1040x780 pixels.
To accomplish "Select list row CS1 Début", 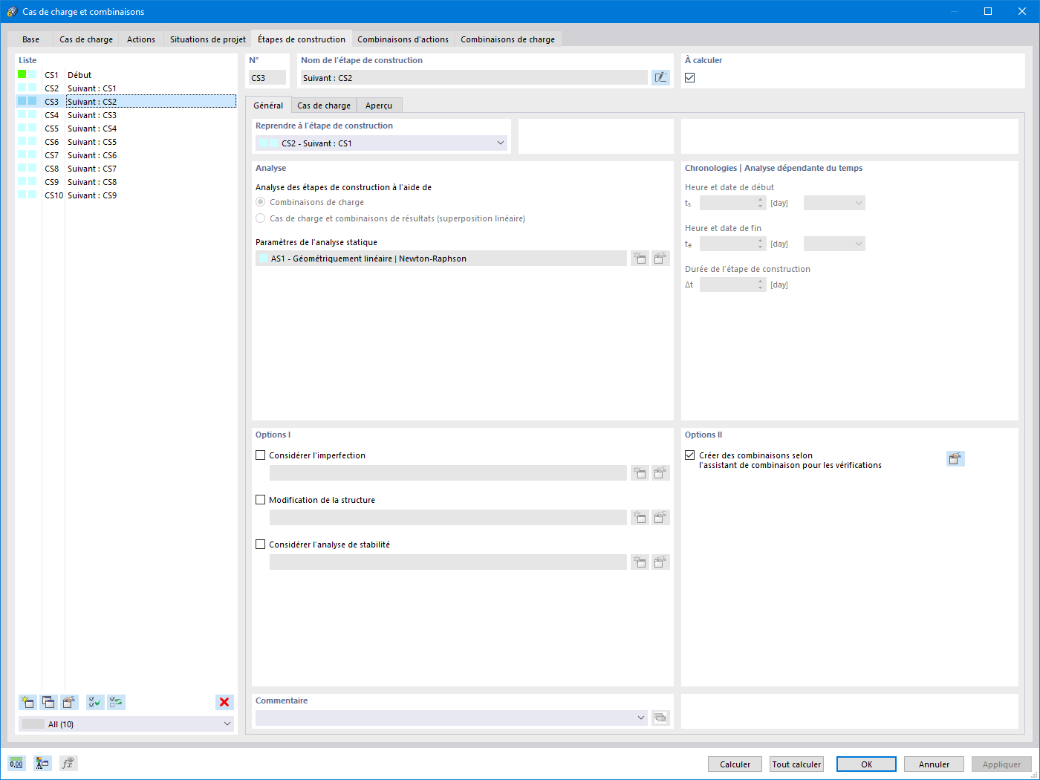I will [x=126, y=75].
